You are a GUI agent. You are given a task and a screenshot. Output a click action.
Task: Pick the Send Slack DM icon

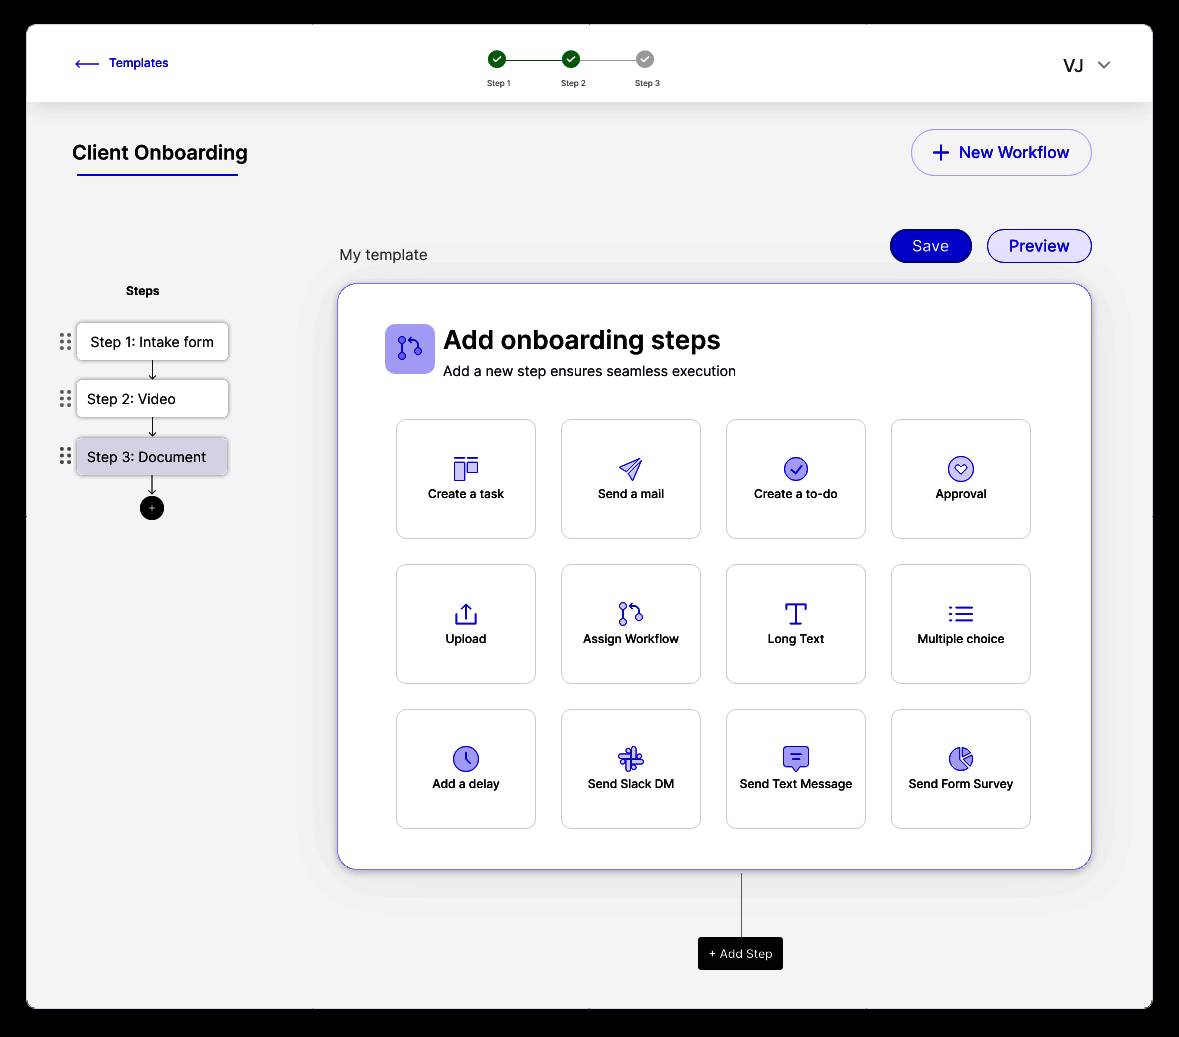(x=630, y=759)
